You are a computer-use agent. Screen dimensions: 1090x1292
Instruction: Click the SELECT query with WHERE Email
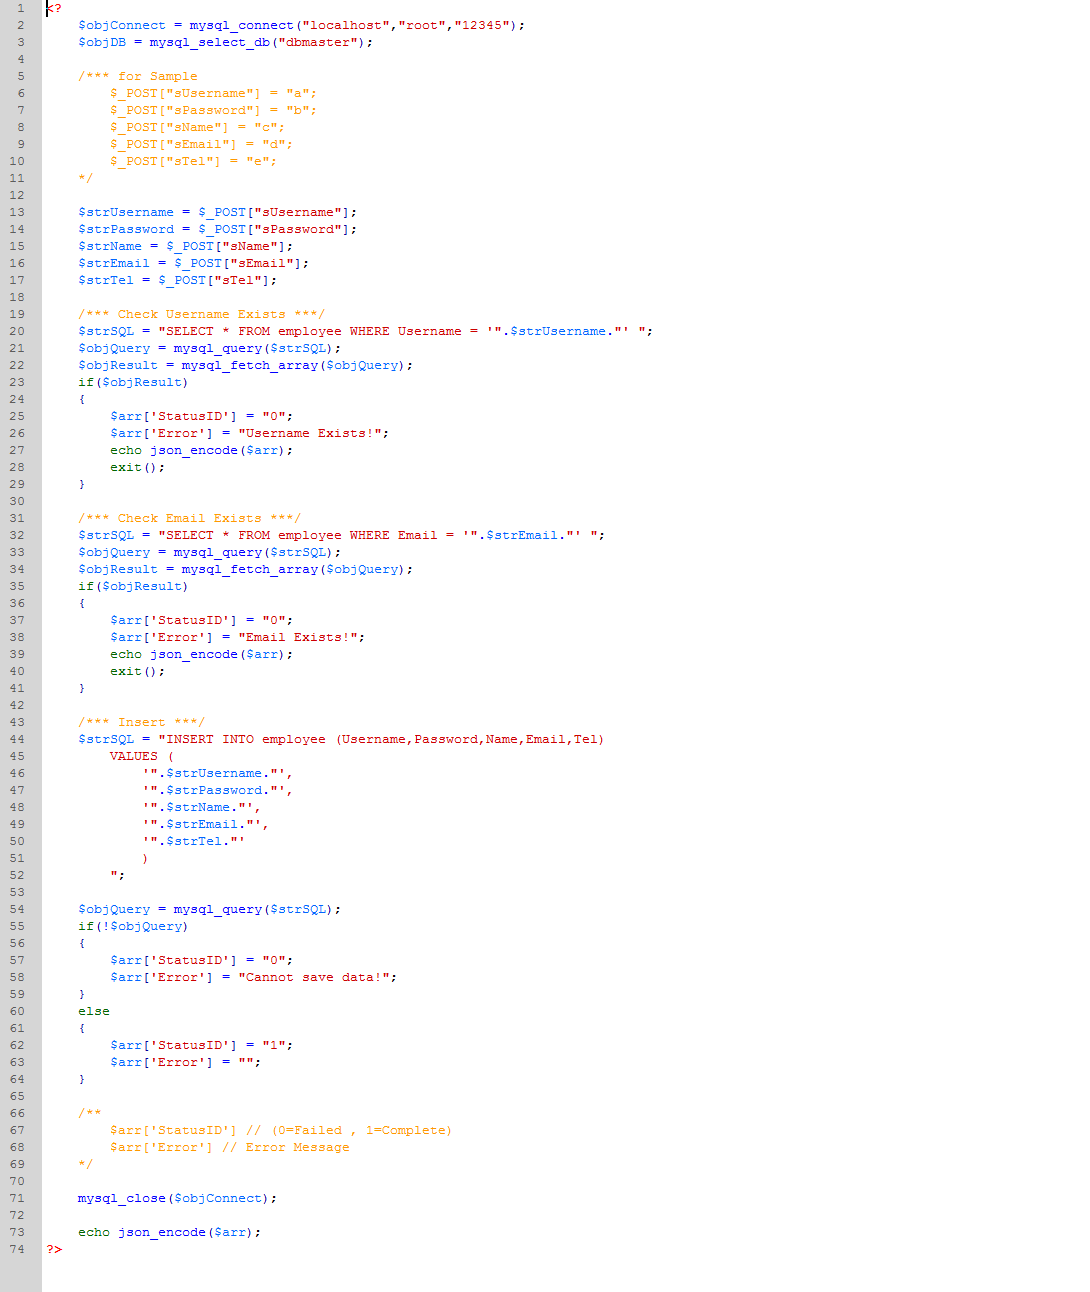coord(341,535)
